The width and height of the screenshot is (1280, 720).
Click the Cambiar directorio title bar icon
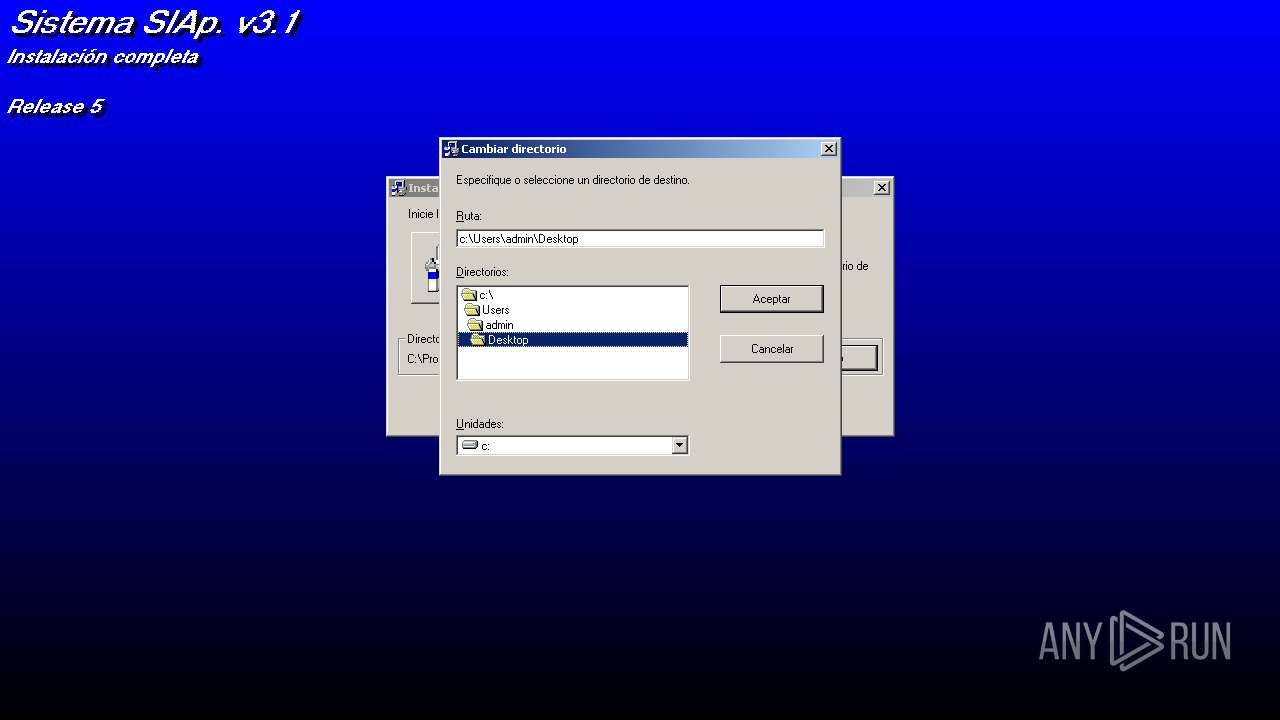click(451, 149)
